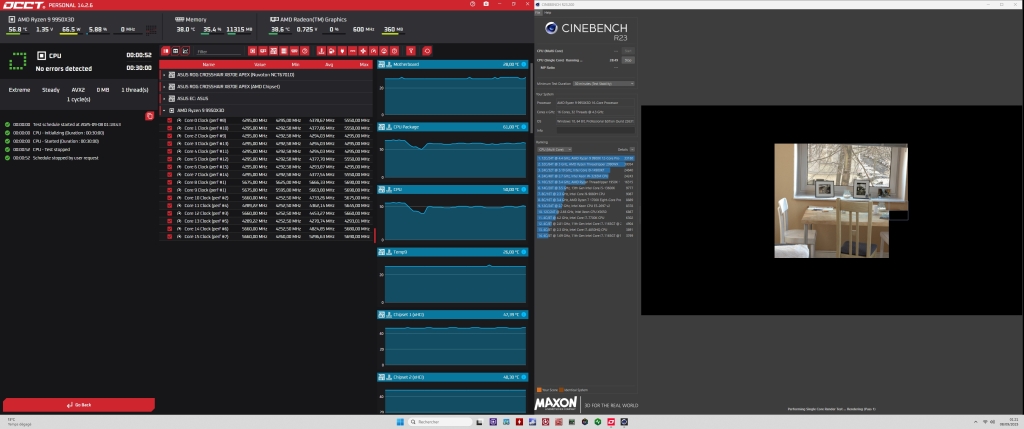1024x429 pixels.
Task: Stop the CPU Single Core test
Action: click(628, 60)
